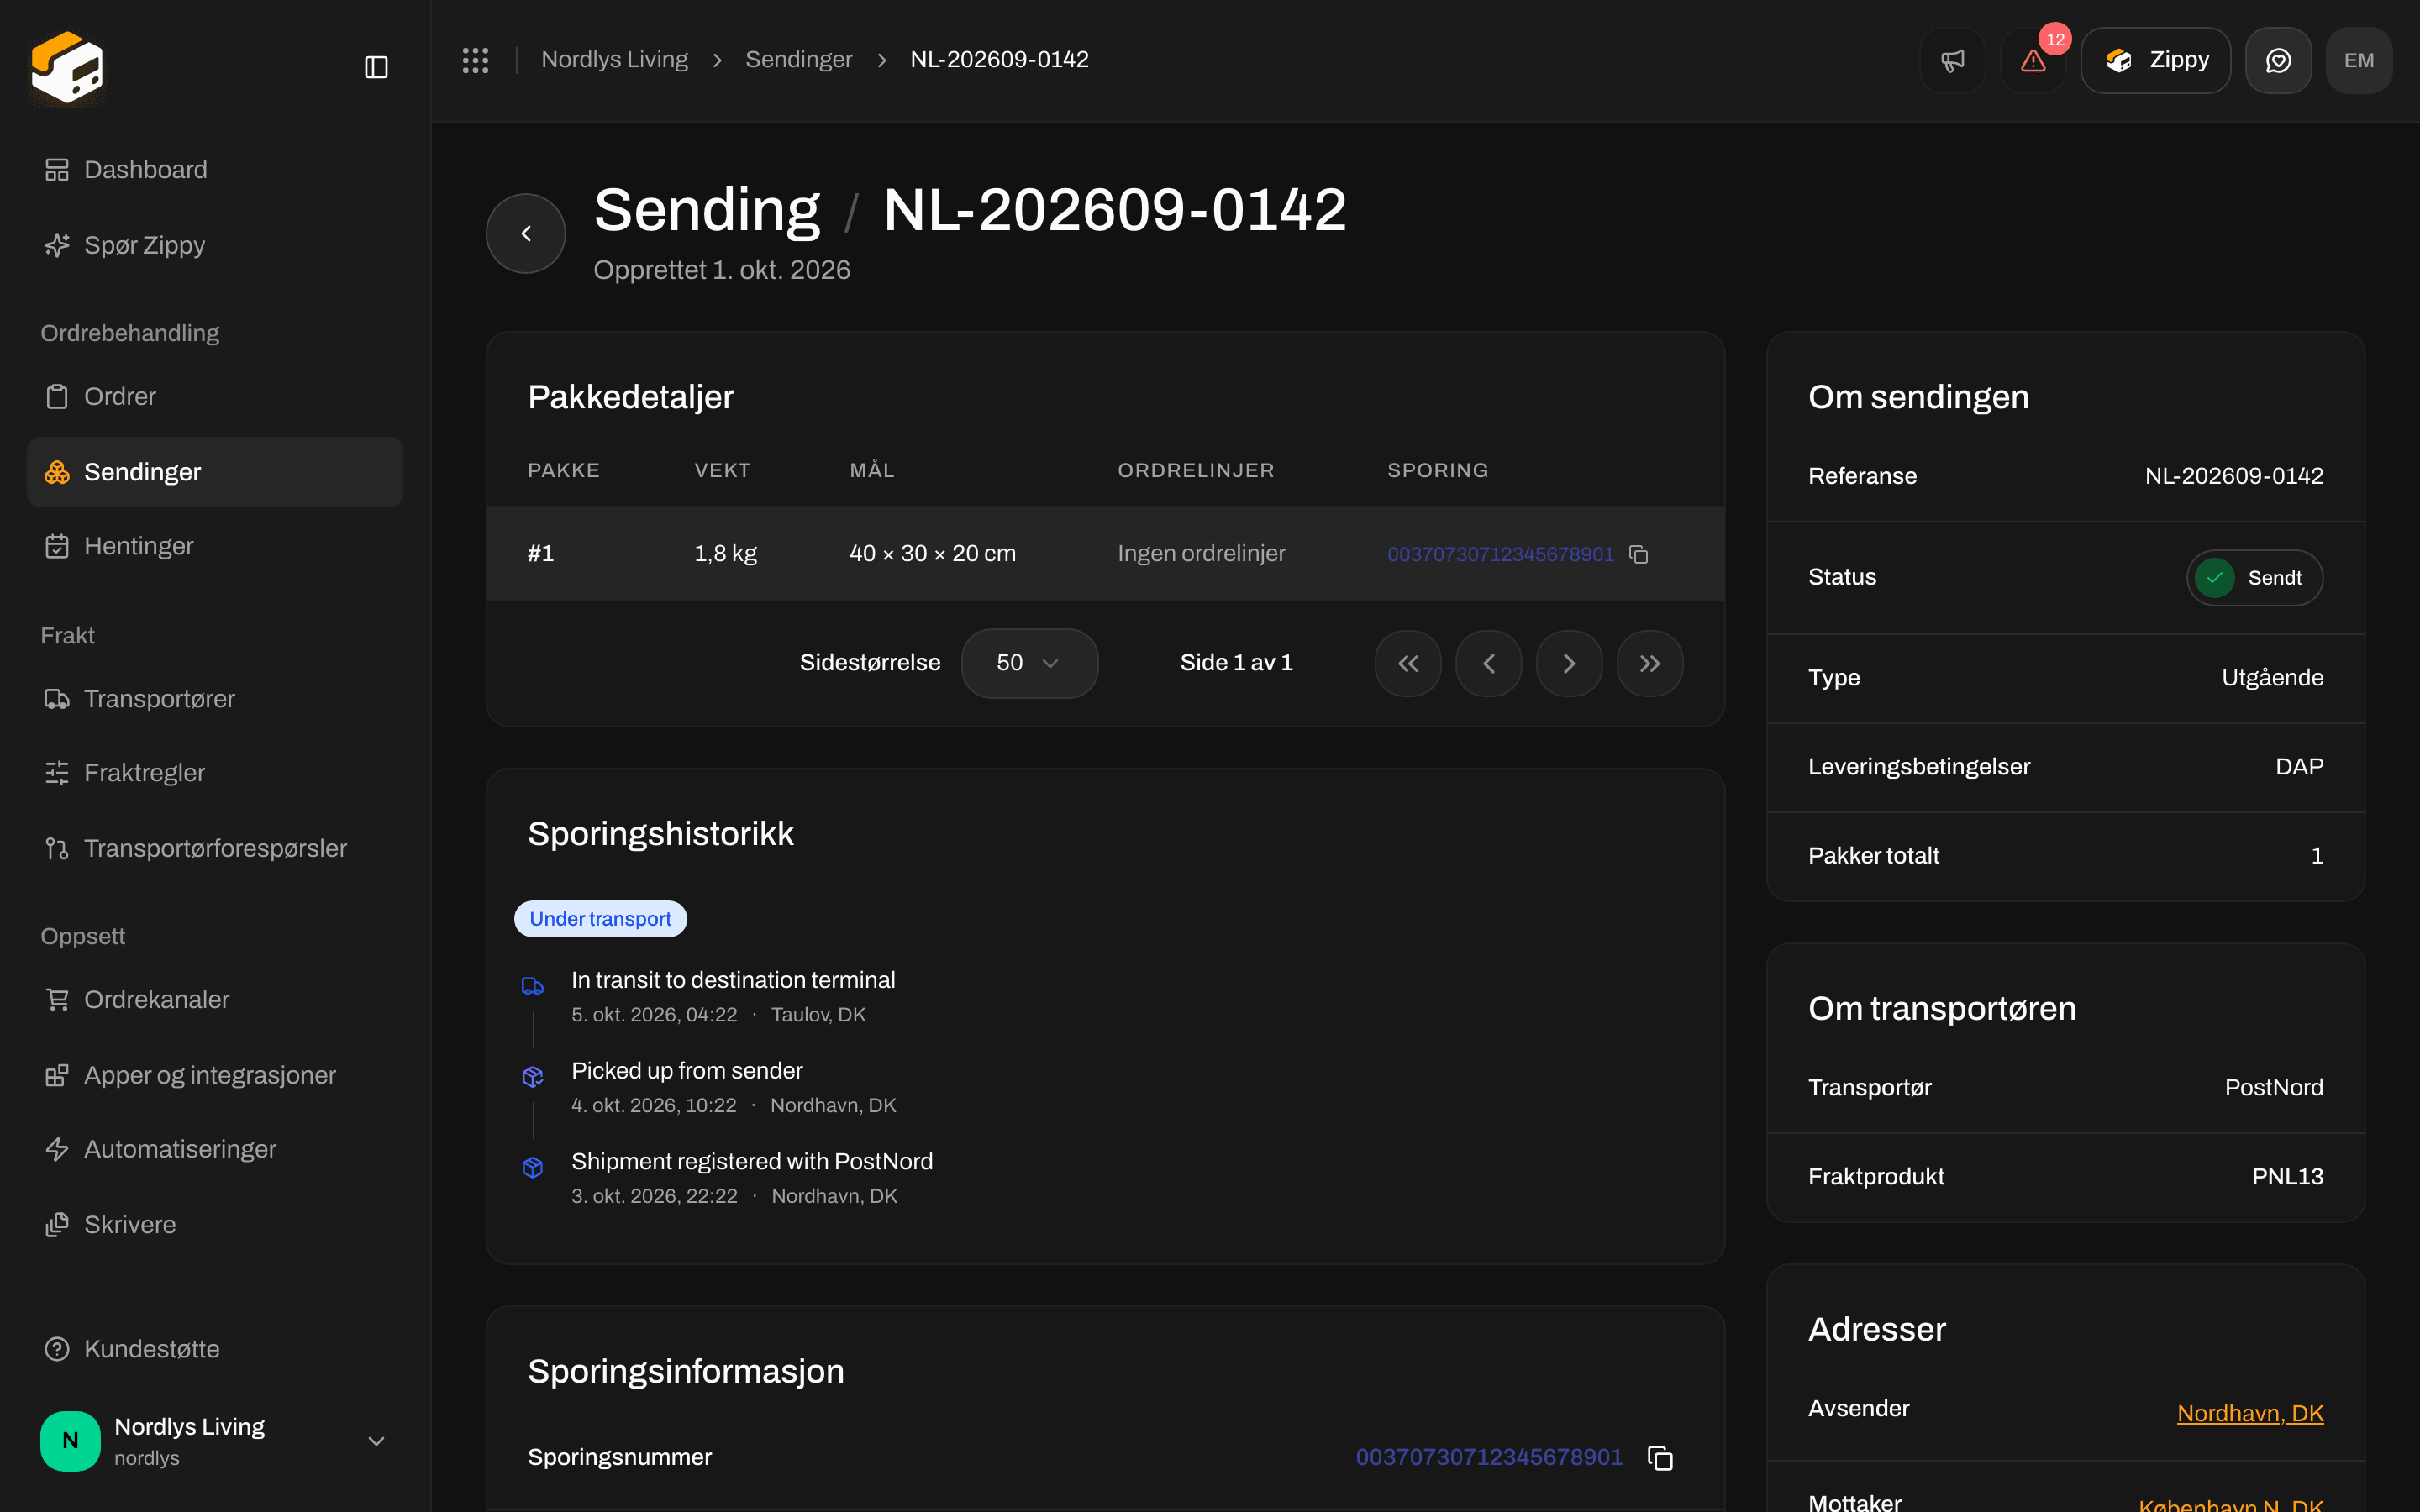
Task: Open Kundestøtte in sidebar
Action: click(215, 1349)
